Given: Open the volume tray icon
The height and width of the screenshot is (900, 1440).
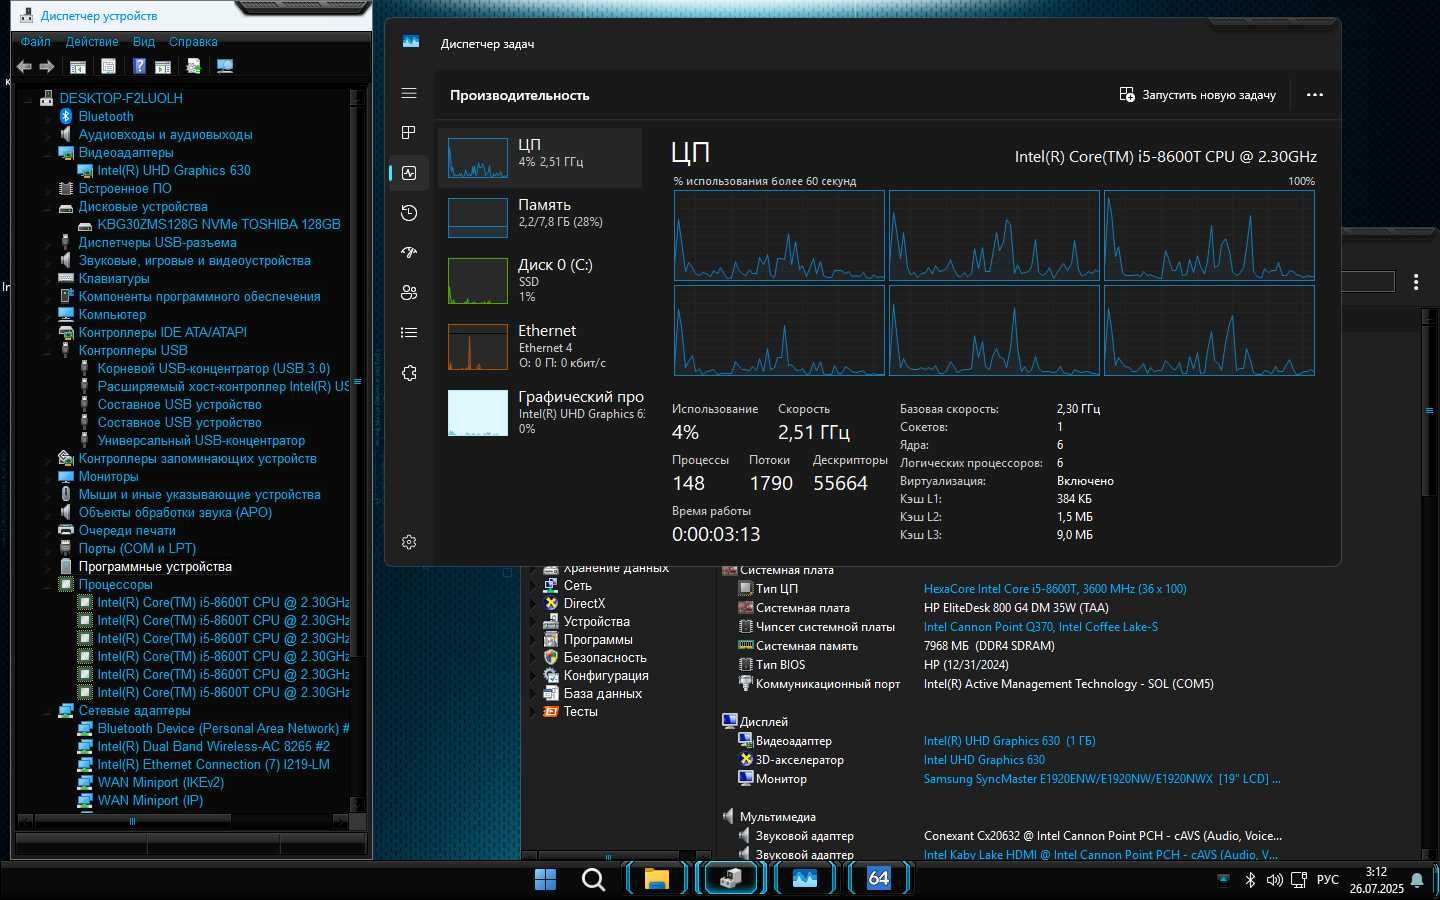Looking at the screenshot, I should click(x=1274, y=880).
